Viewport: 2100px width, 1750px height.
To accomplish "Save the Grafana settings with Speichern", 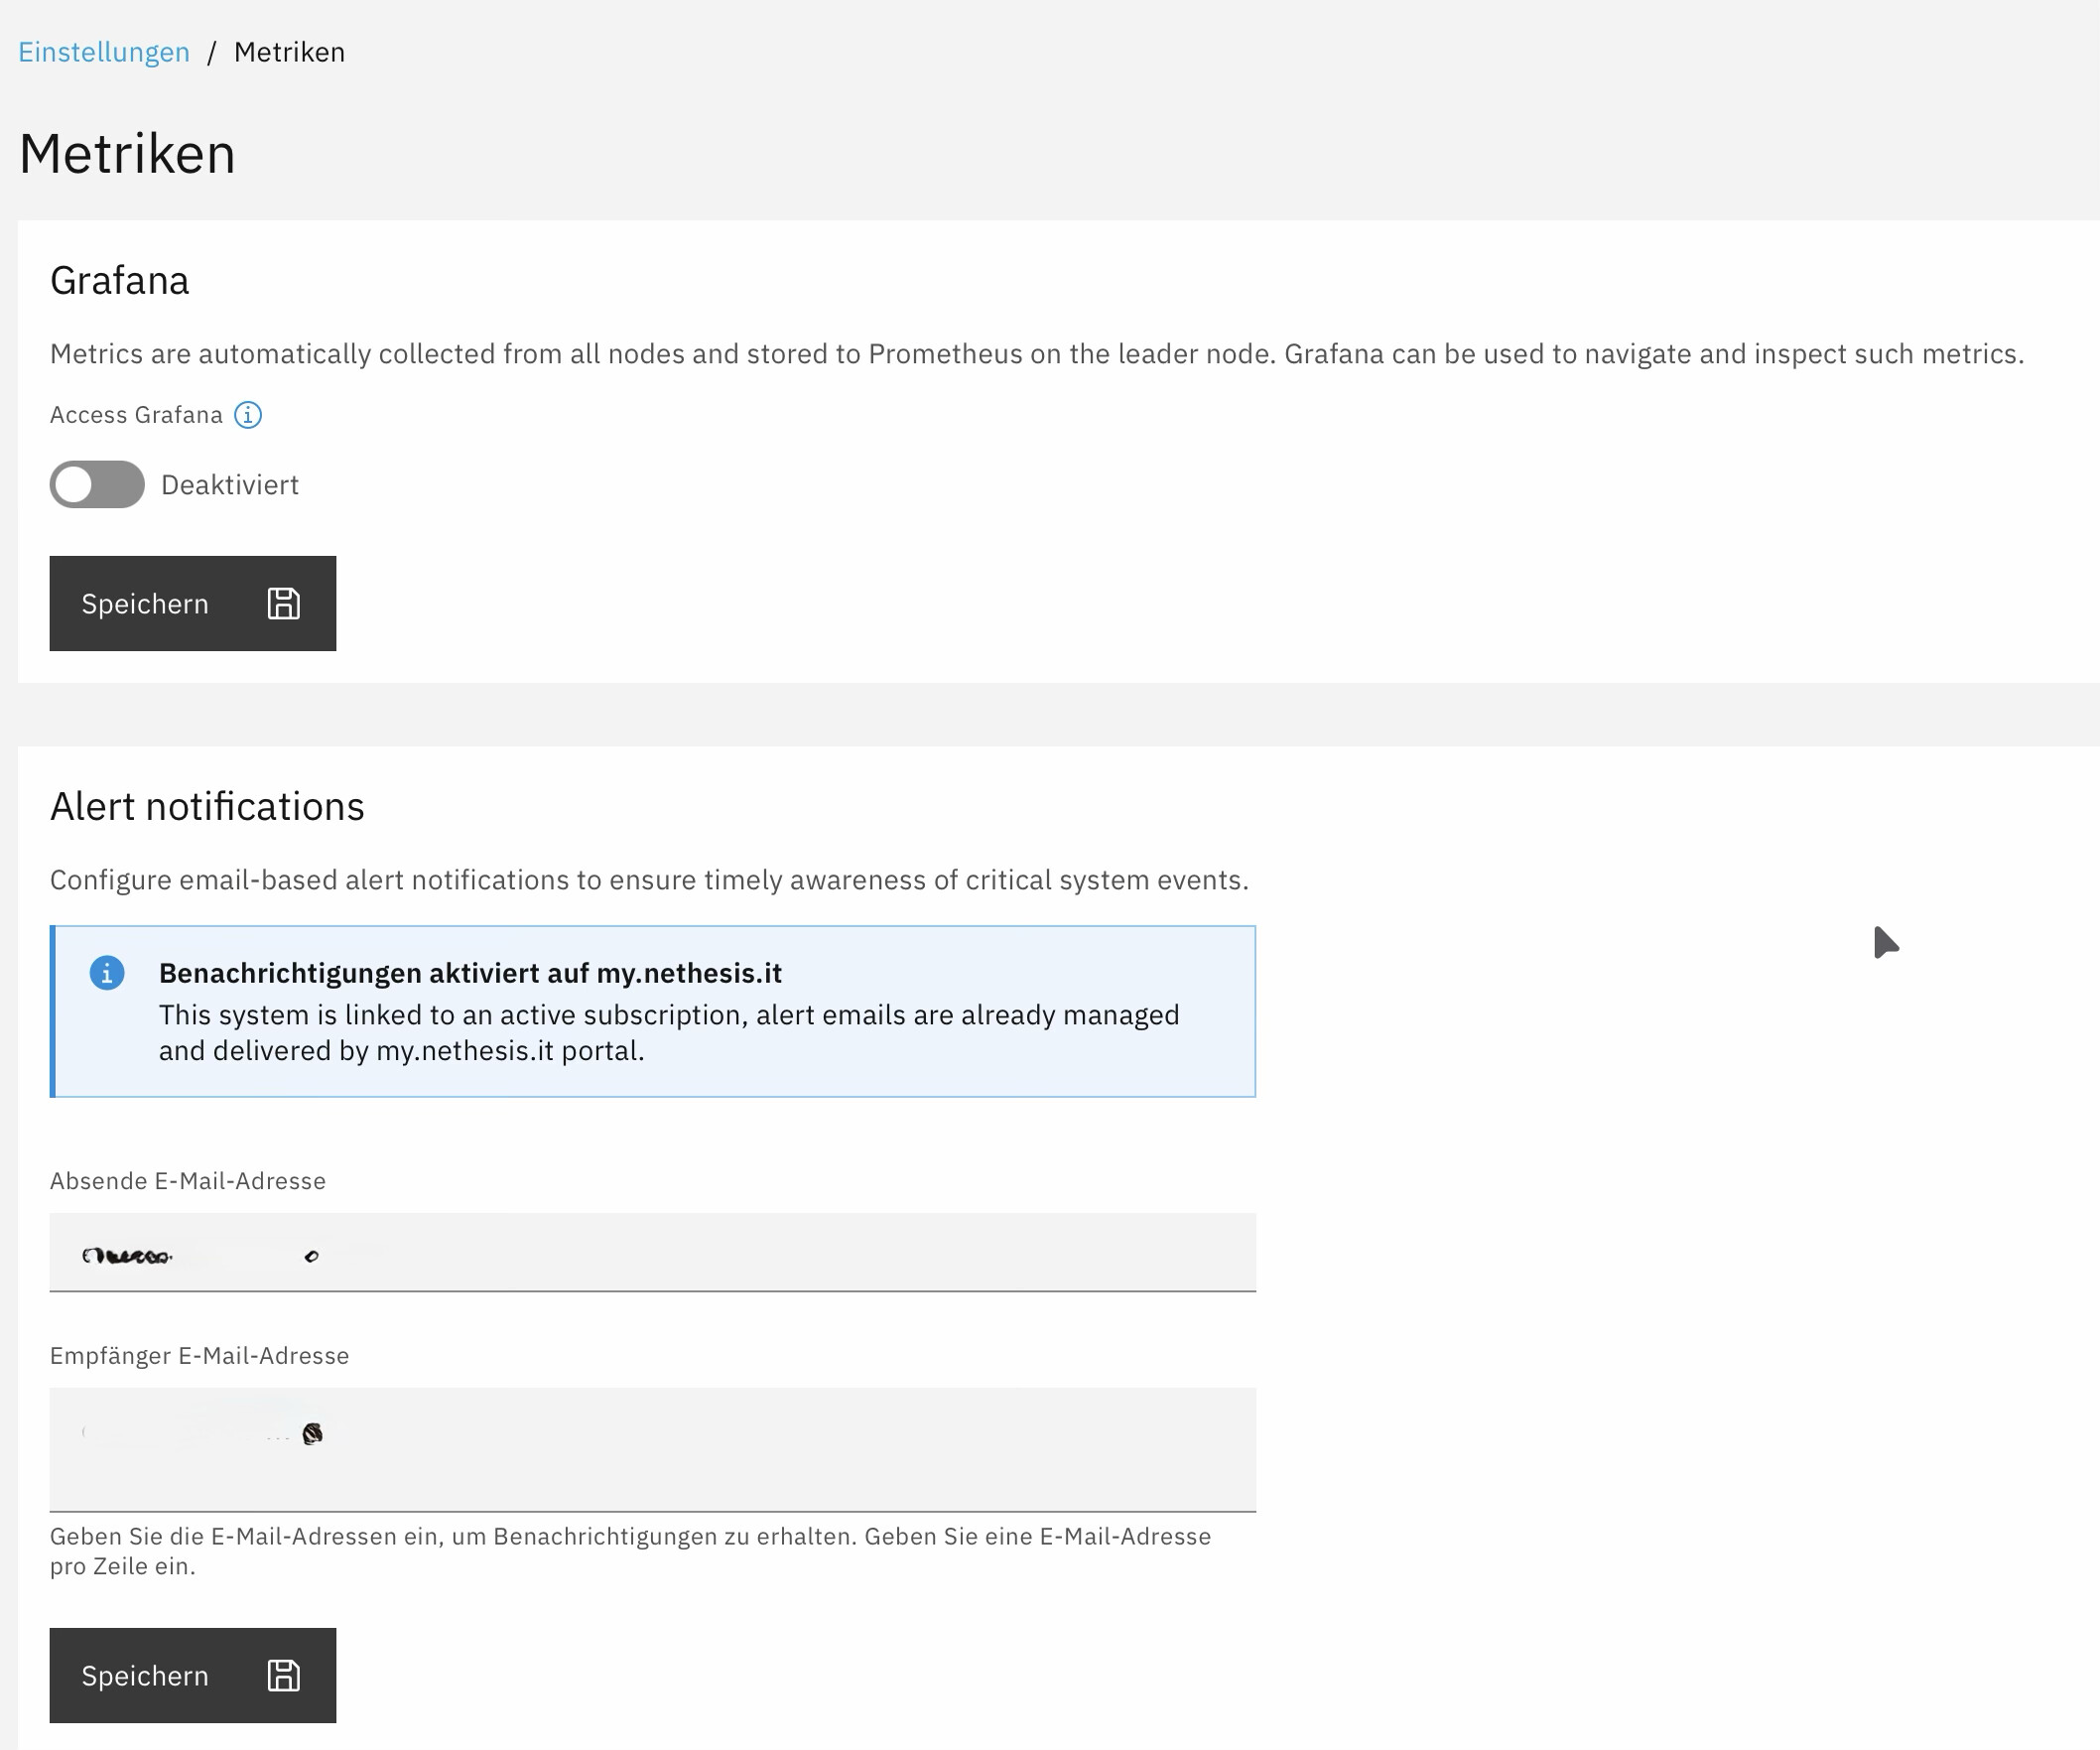I will point(193,604).
